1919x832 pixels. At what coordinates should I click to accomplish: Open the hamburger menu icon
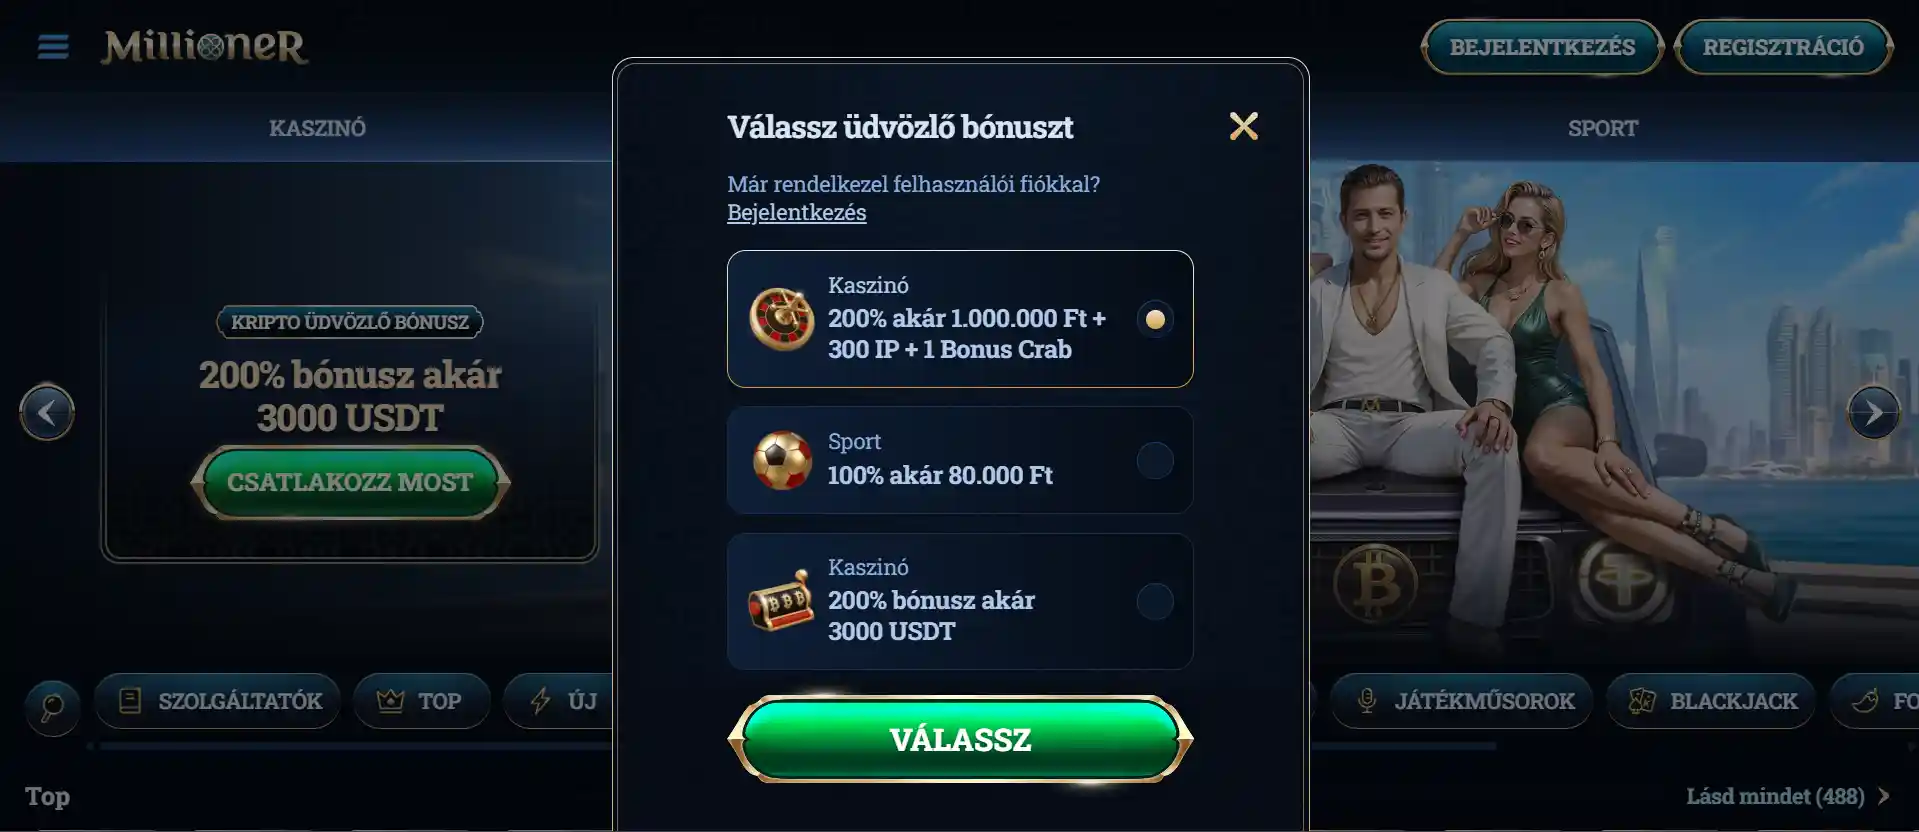pyautogui.click(x=53, y=47)
